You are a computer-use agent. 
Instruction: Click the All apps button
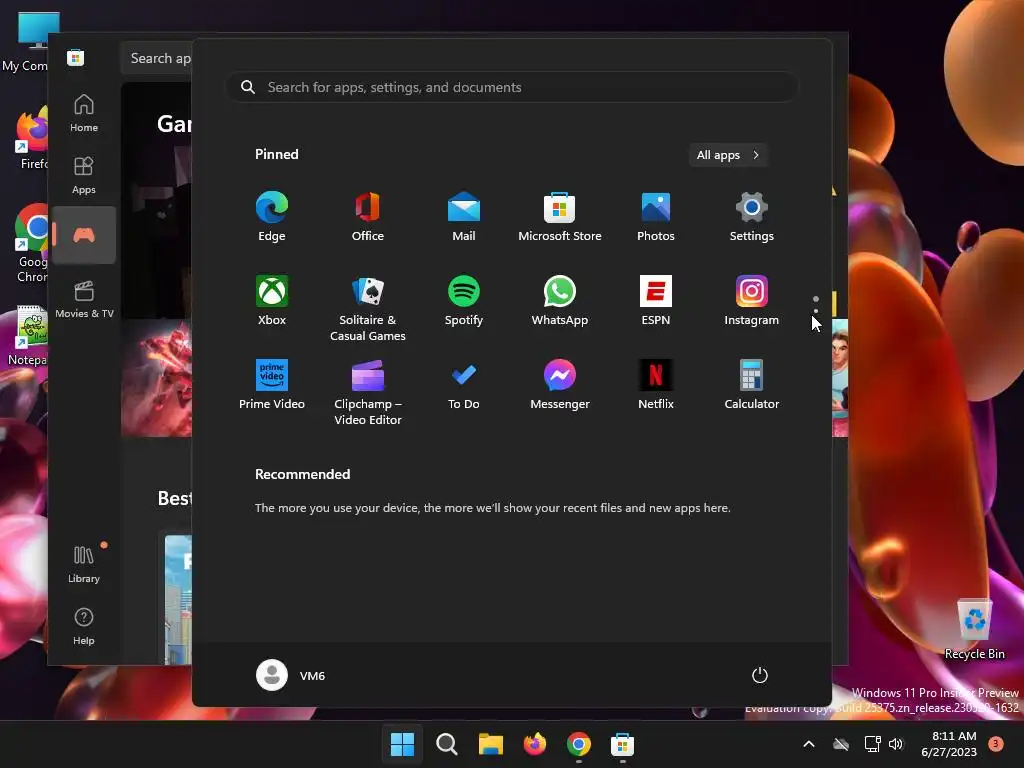point(728,155)
